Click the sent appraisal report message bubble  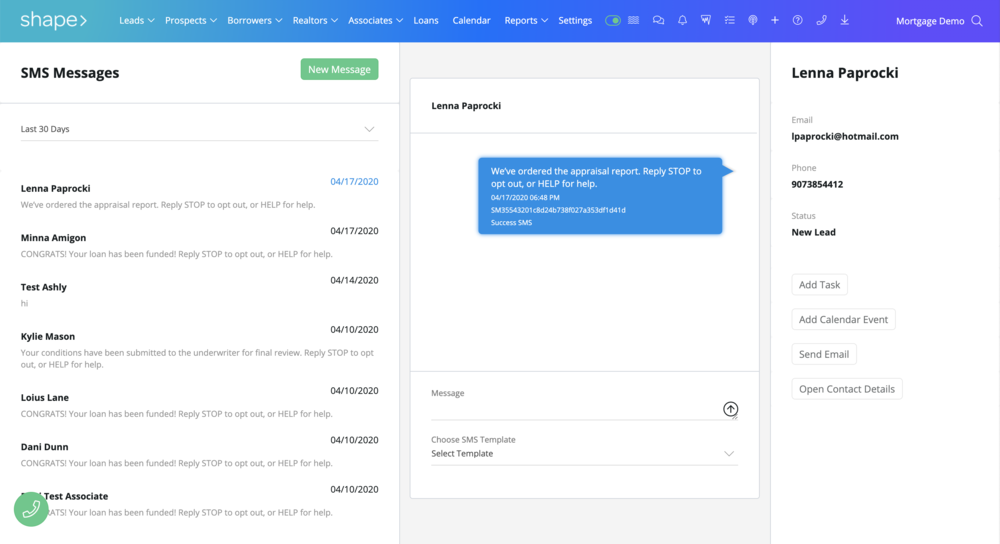600,196
